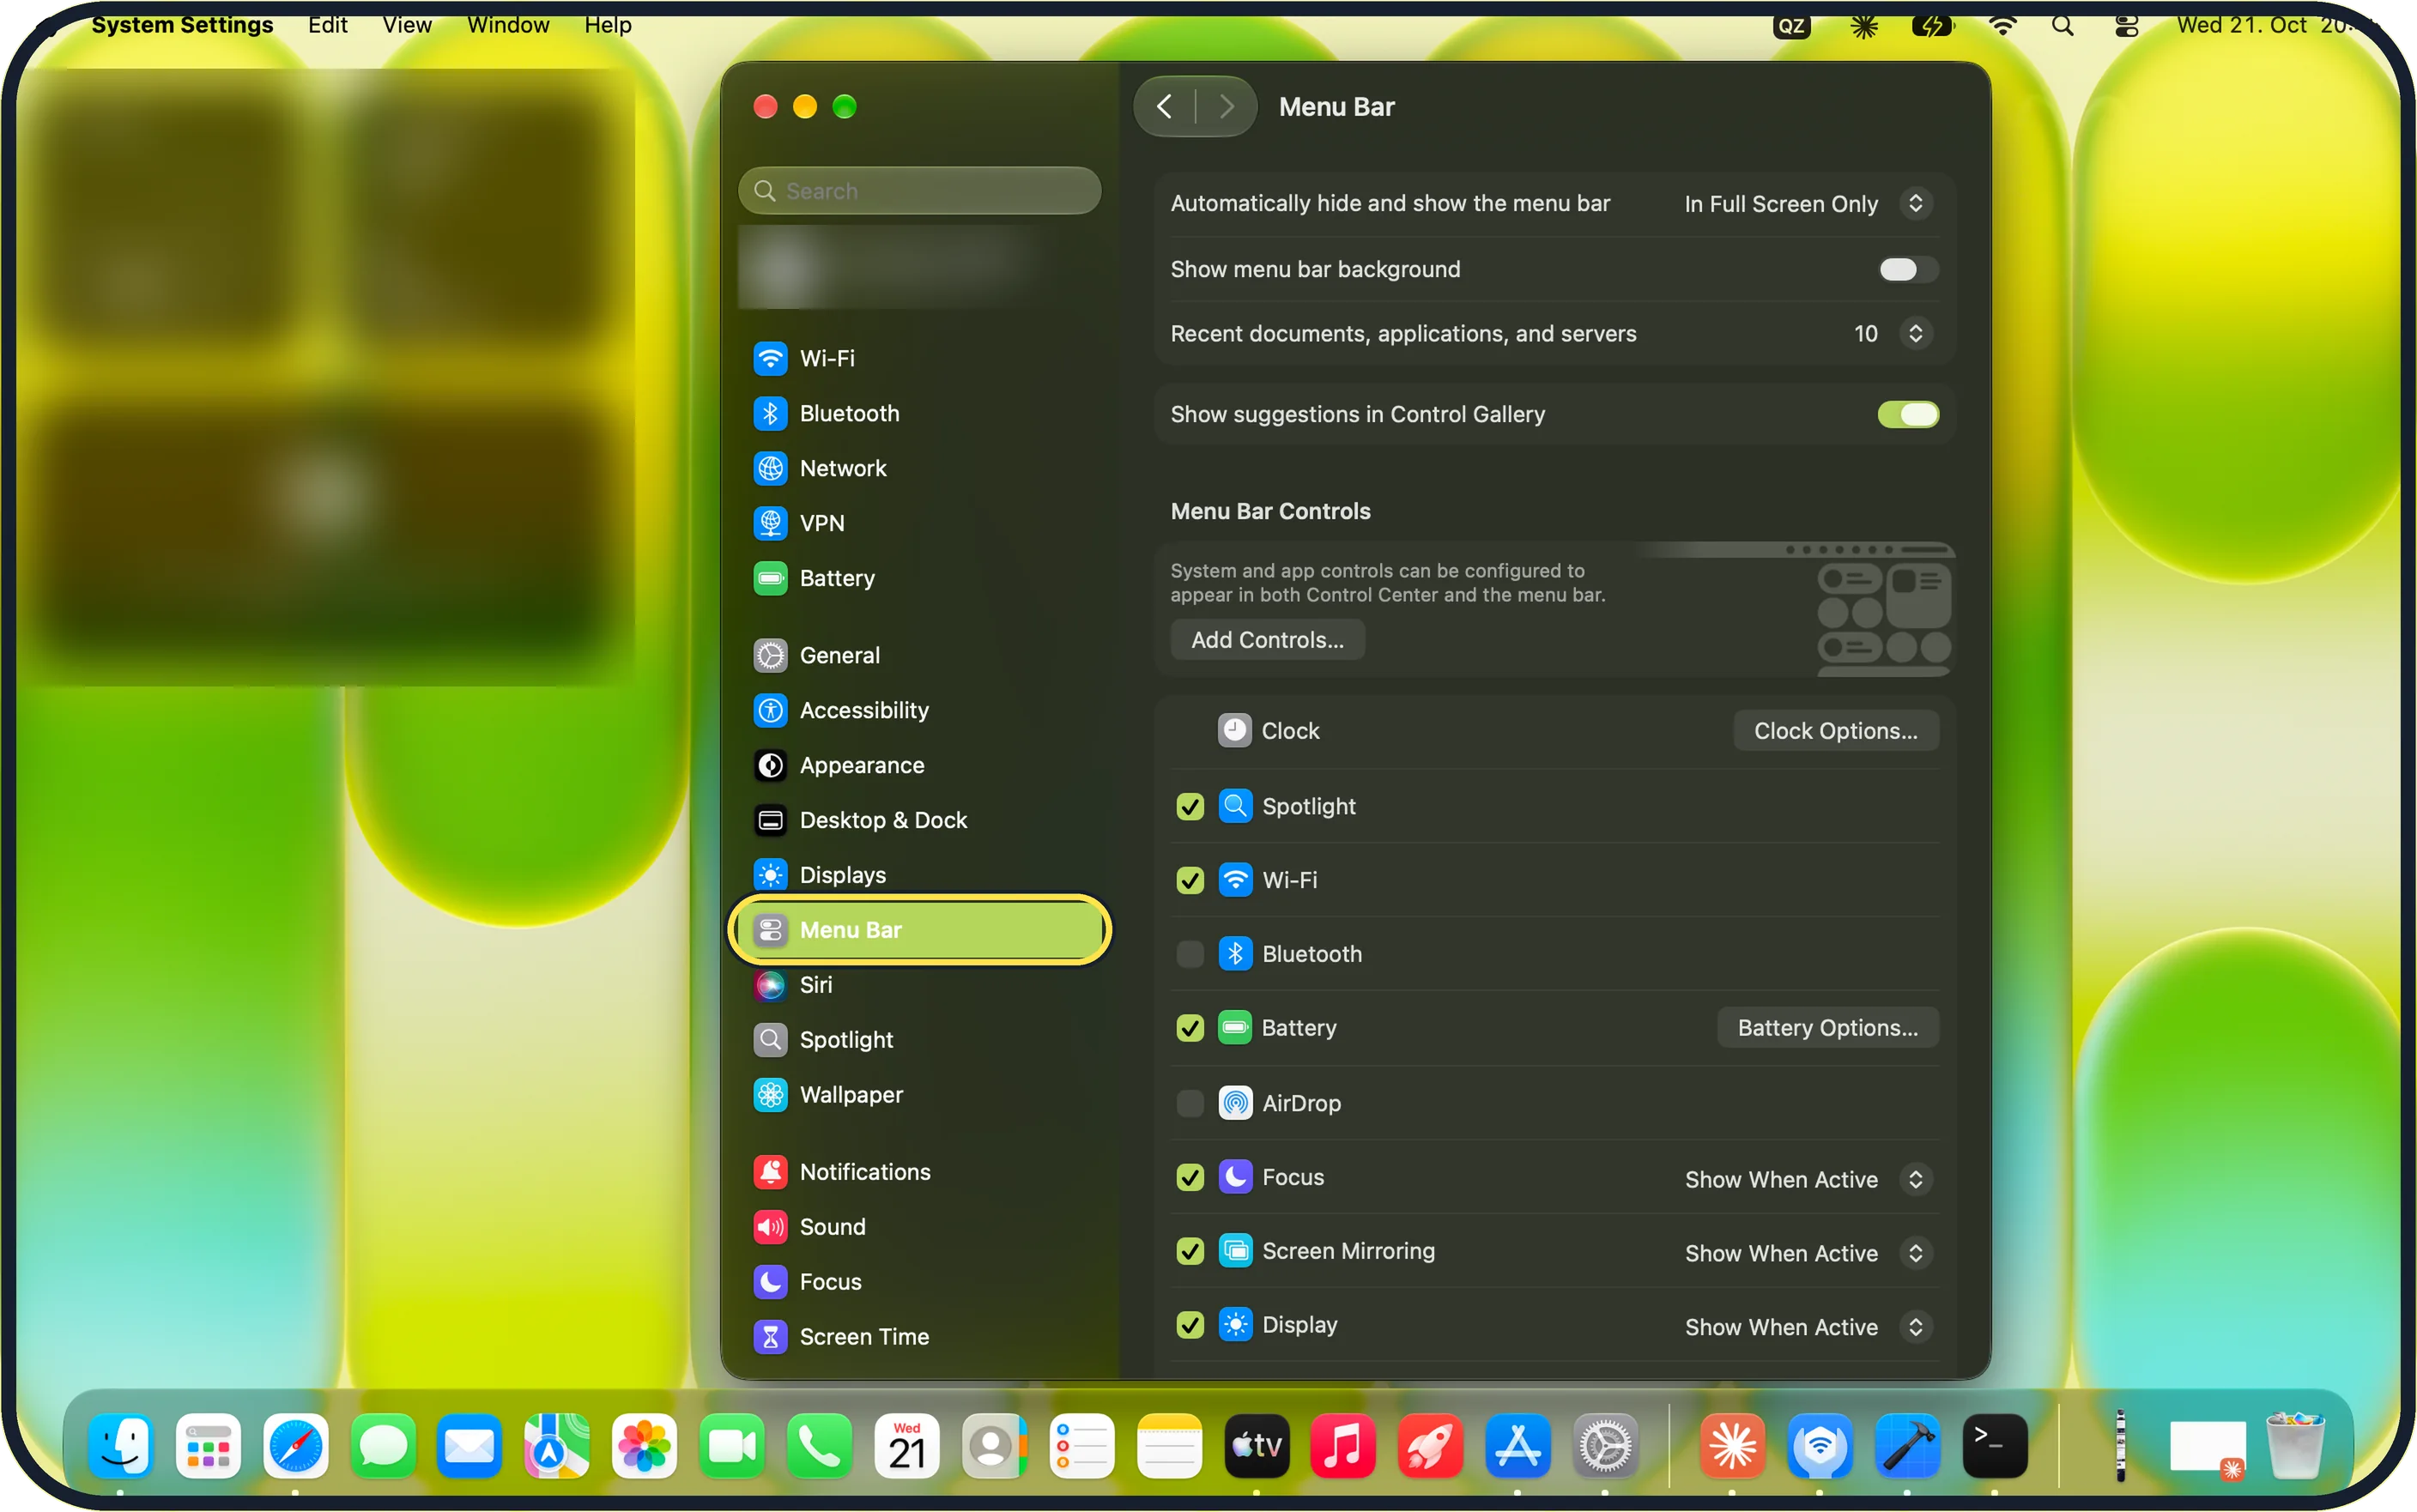2417x1512 pixels.
Task: Open the Network pane in sidebar
Action: tap(918, 468)
